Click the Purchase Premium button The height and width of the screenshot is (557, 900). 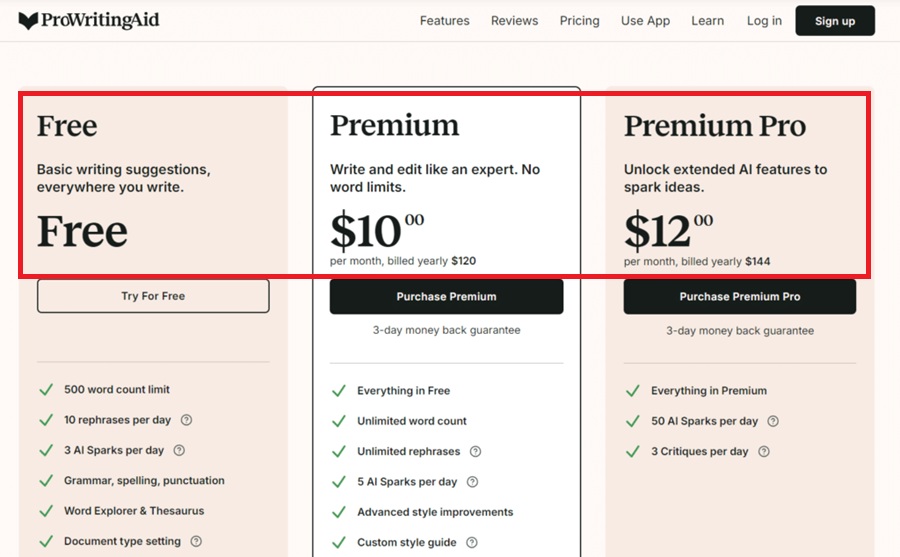point(446,296)
